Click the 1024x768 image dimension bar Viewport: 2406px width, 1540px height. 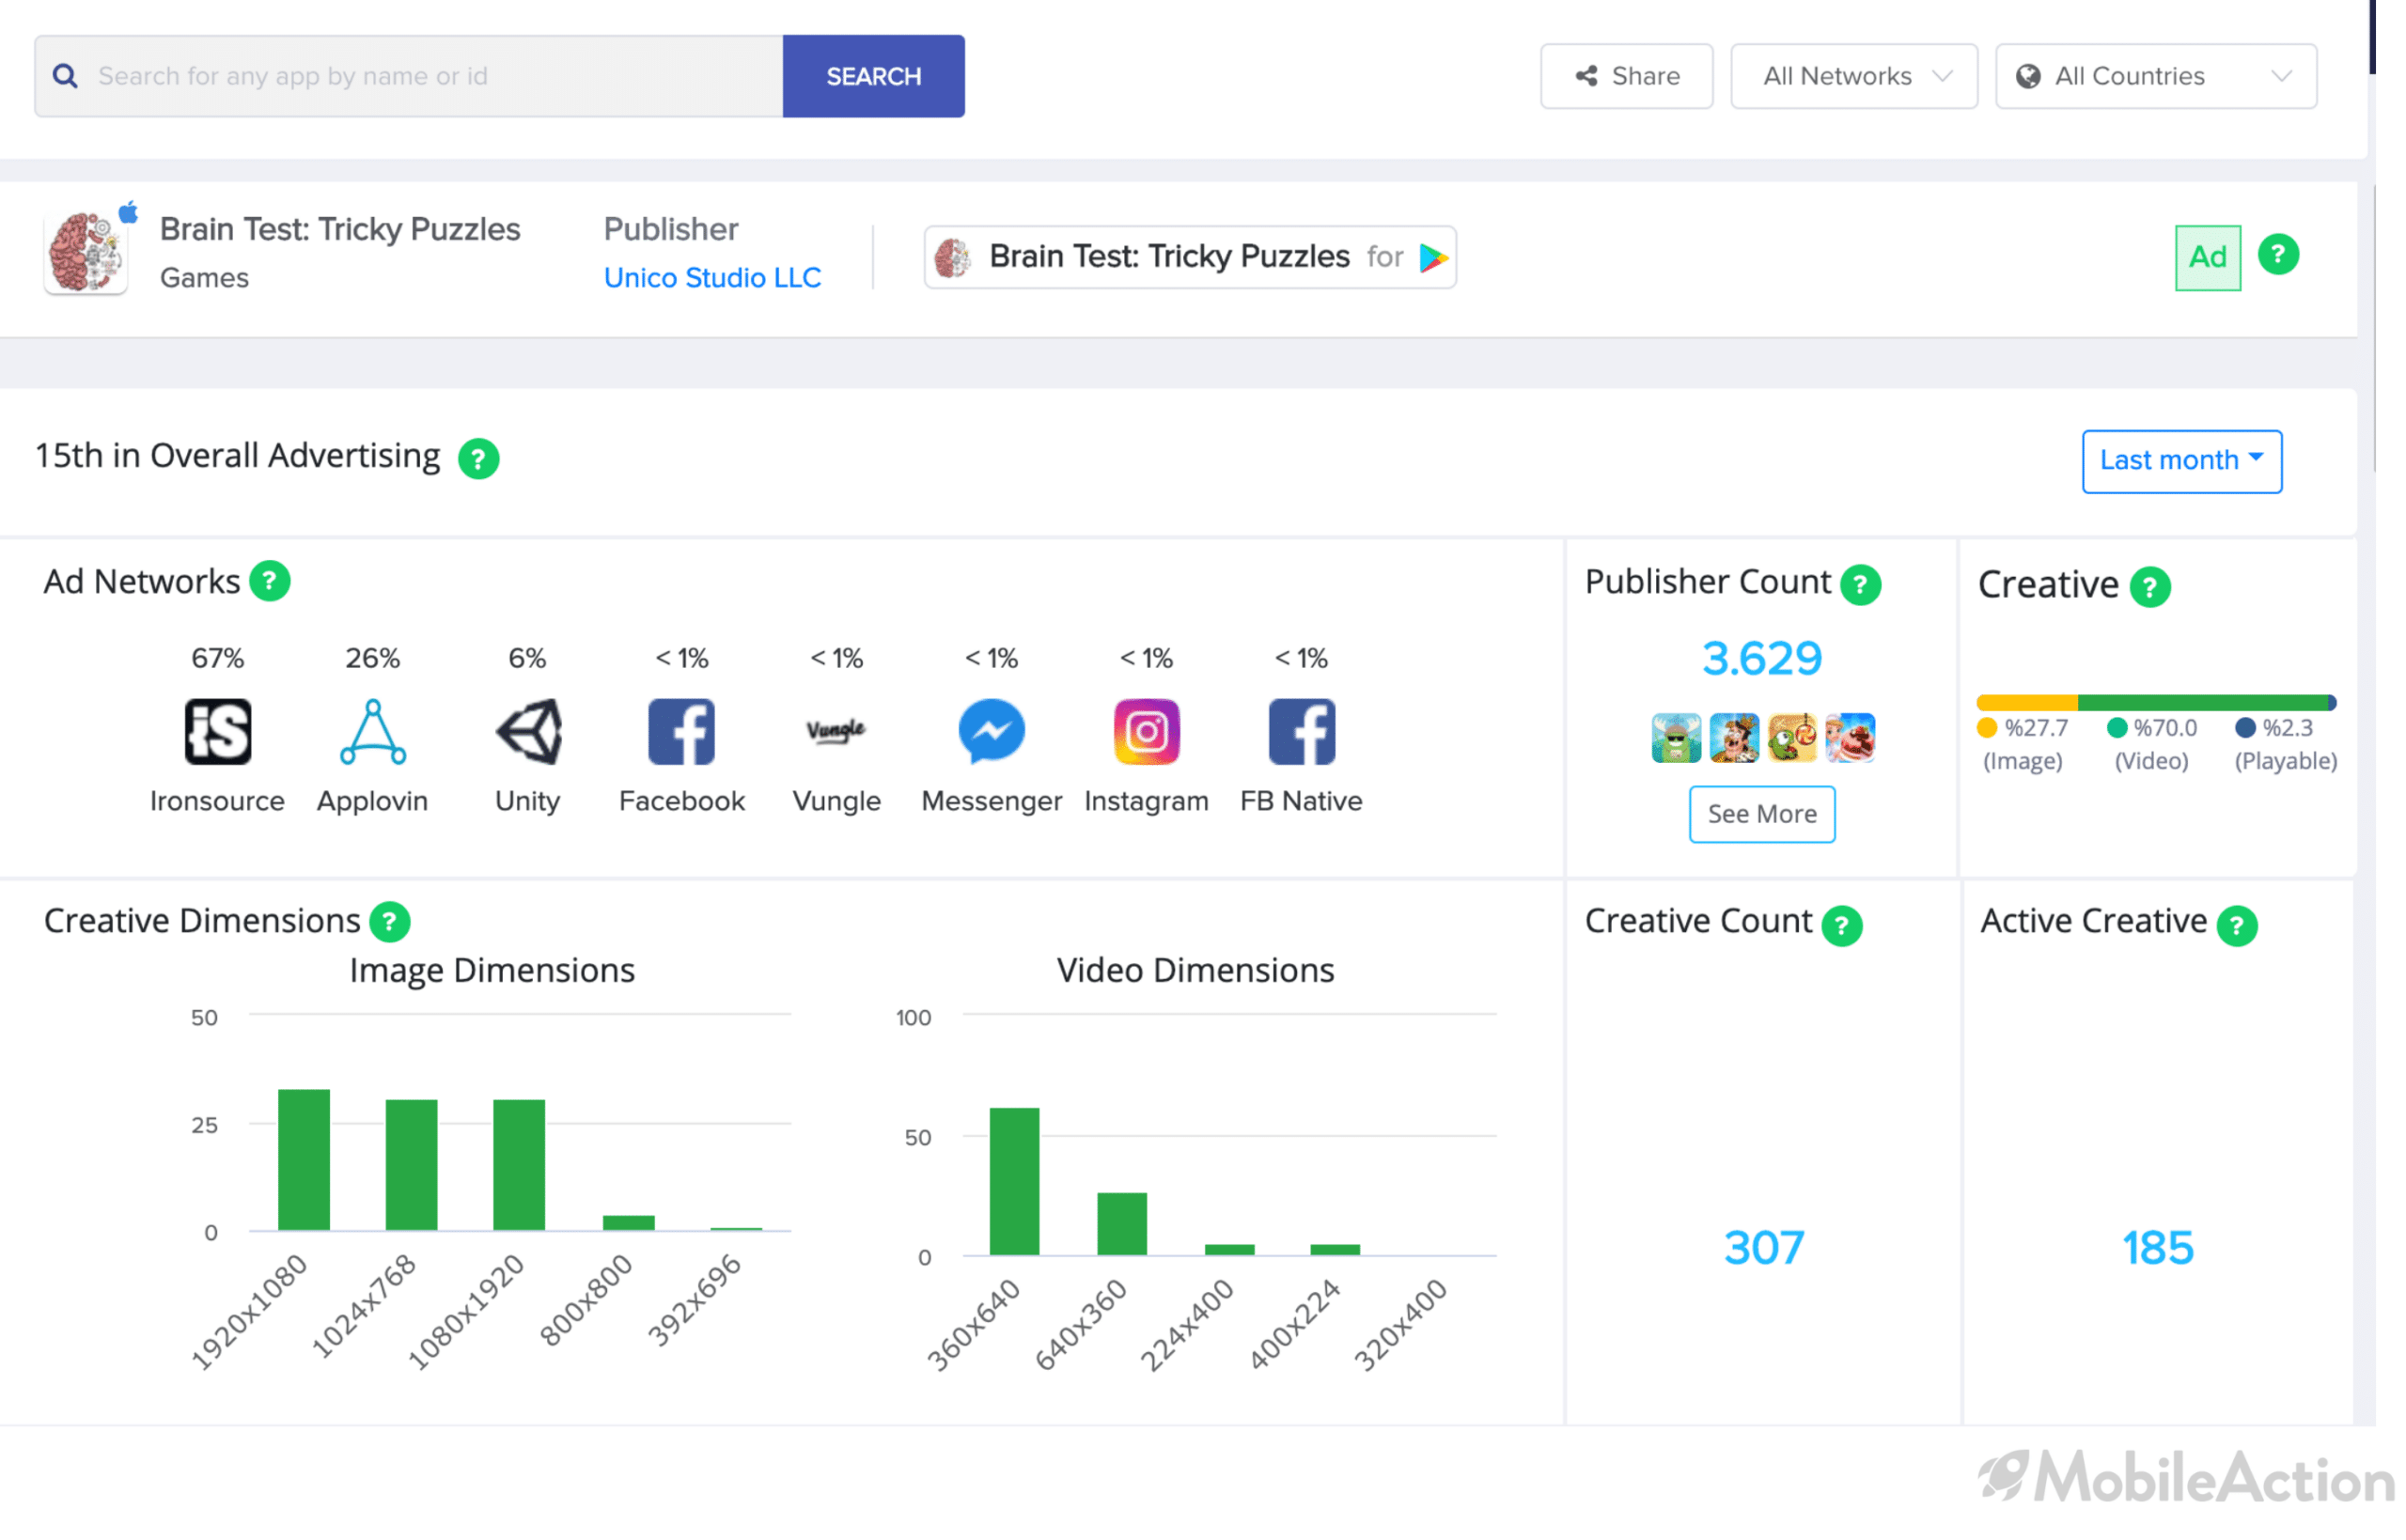[412, 1165]
